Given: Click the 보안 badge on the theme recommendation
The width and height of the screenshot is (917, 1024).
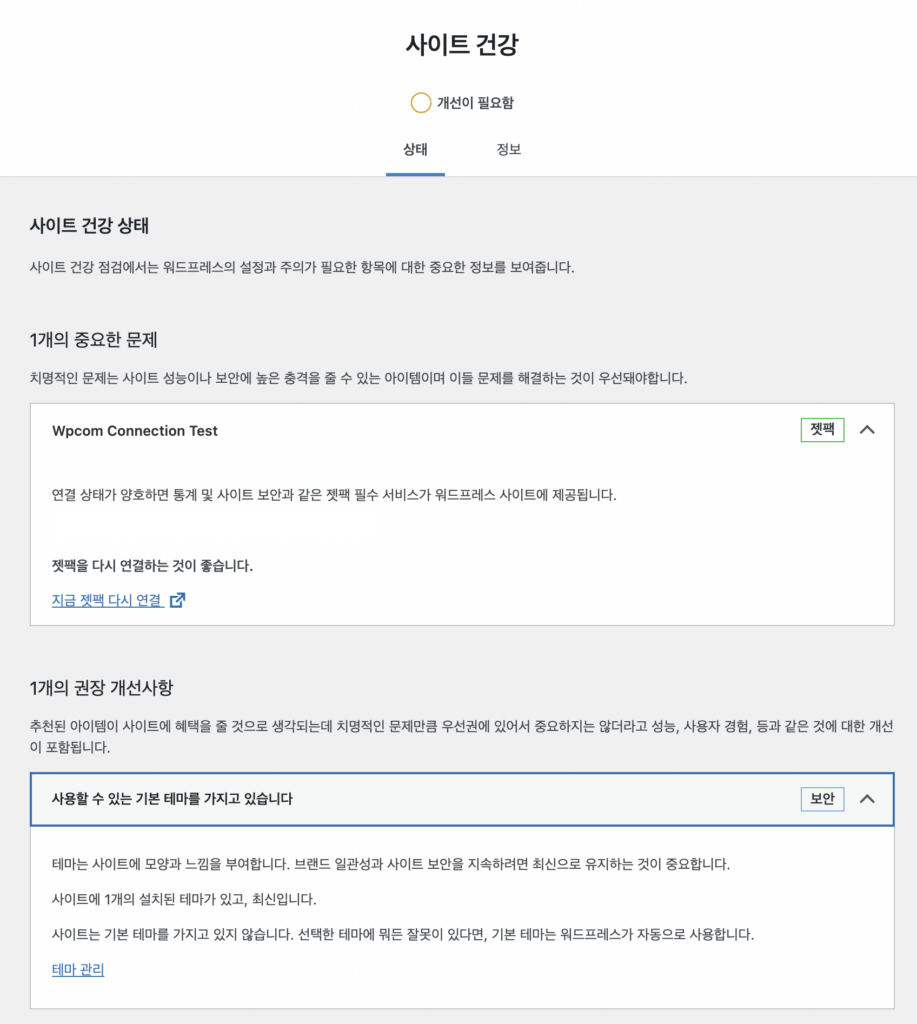Looking at the screenshot, I should 821,799.
